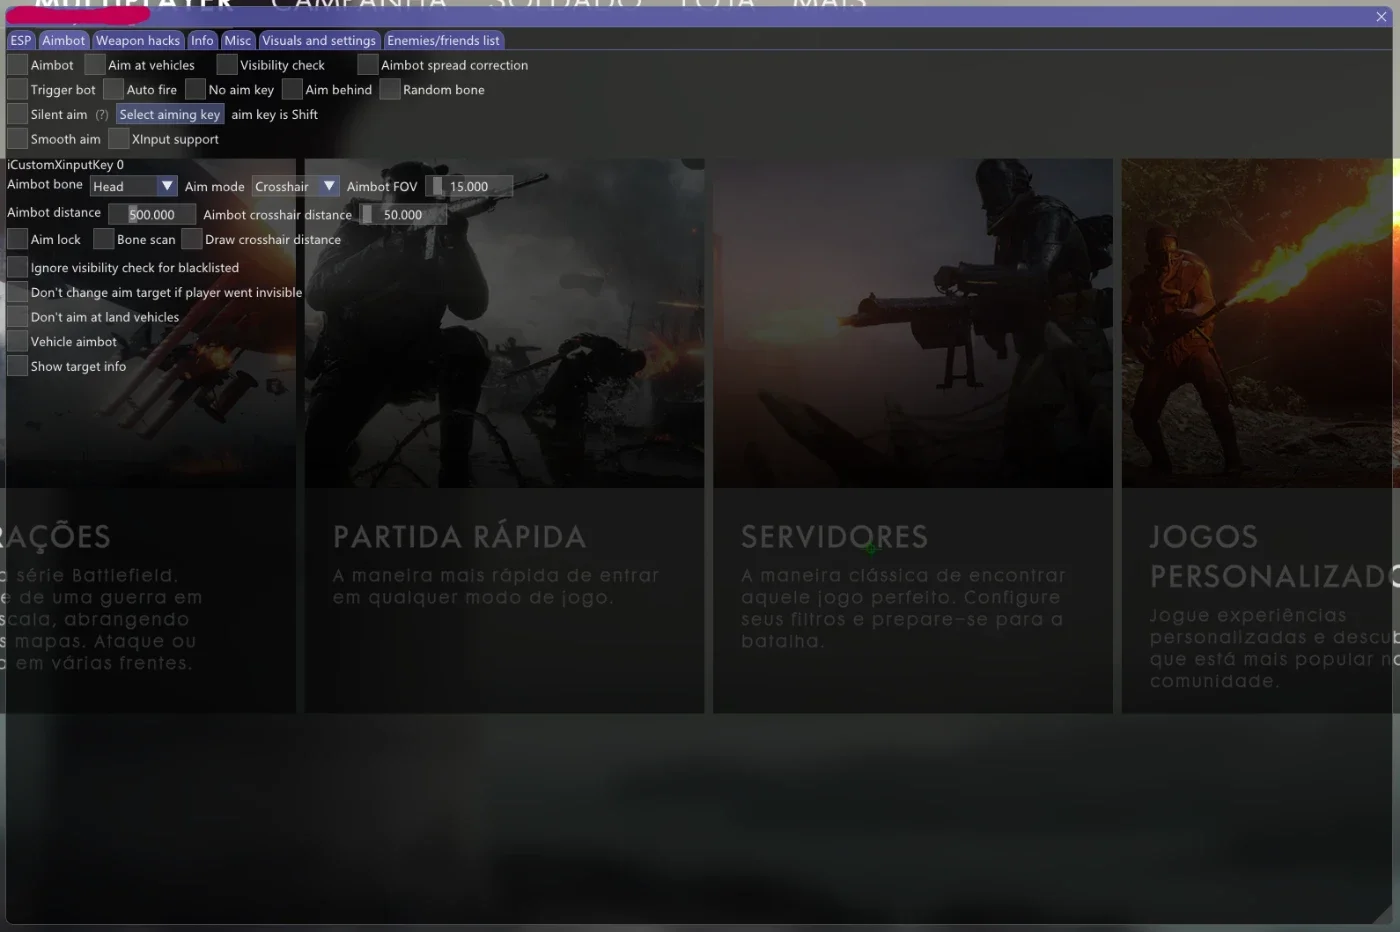Image resolution: width=1400 pixels, height=932 pixels.
Task: Enable the Aim lock checkbox
Action: tap(17, 239)
